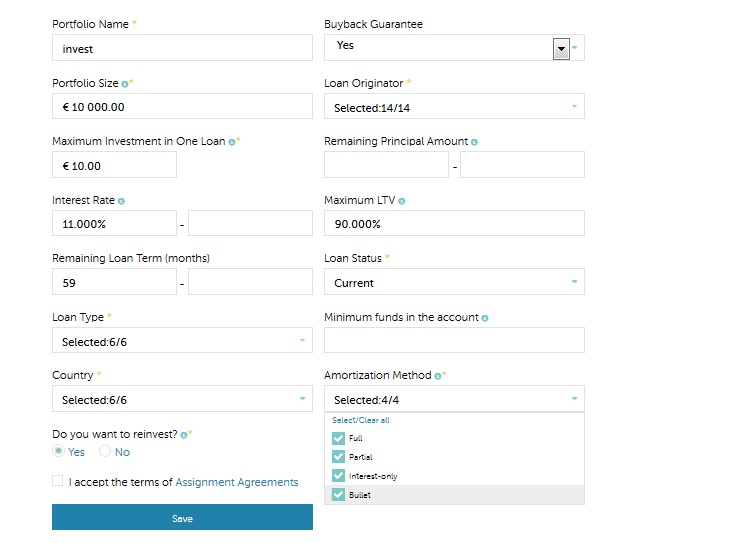Accept the Assignment Agreements terms checkbox
The image size is (745, 543).
click(58, 481)
